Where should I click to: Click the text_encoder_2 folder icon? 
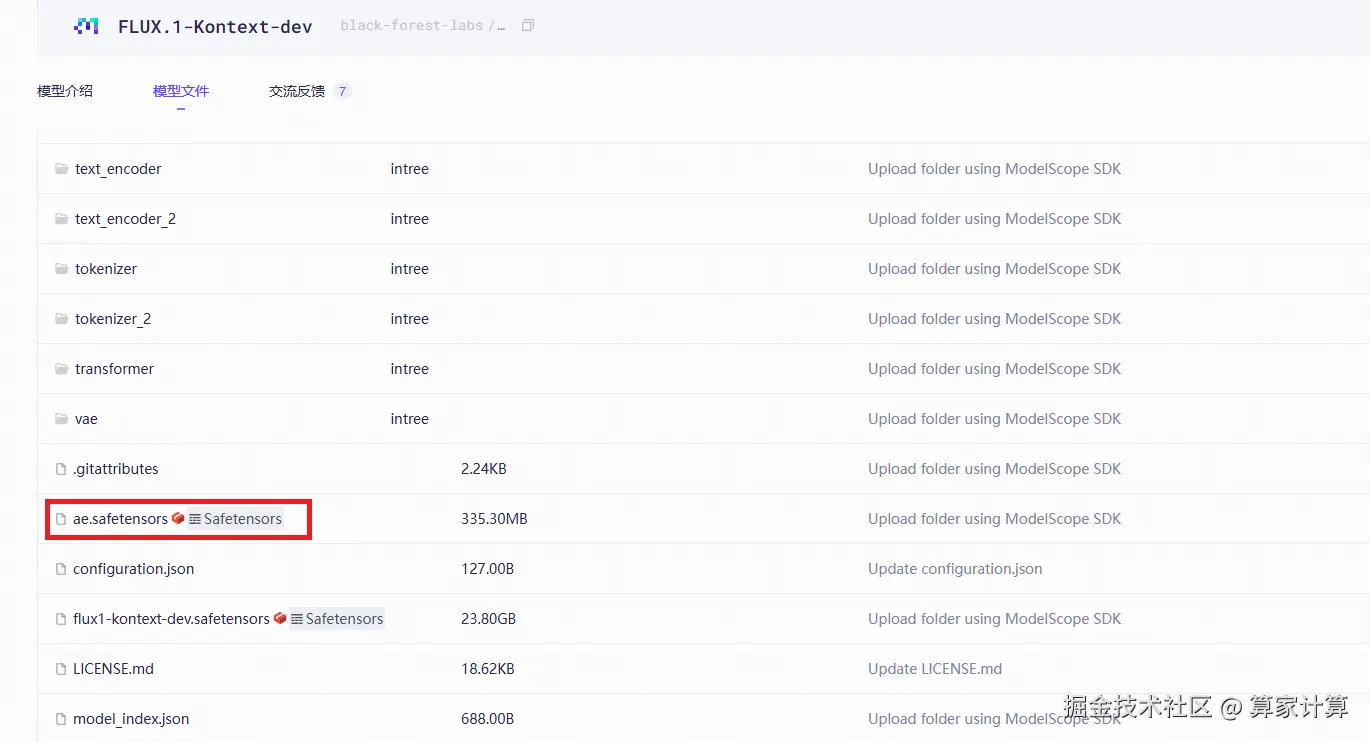61,219
